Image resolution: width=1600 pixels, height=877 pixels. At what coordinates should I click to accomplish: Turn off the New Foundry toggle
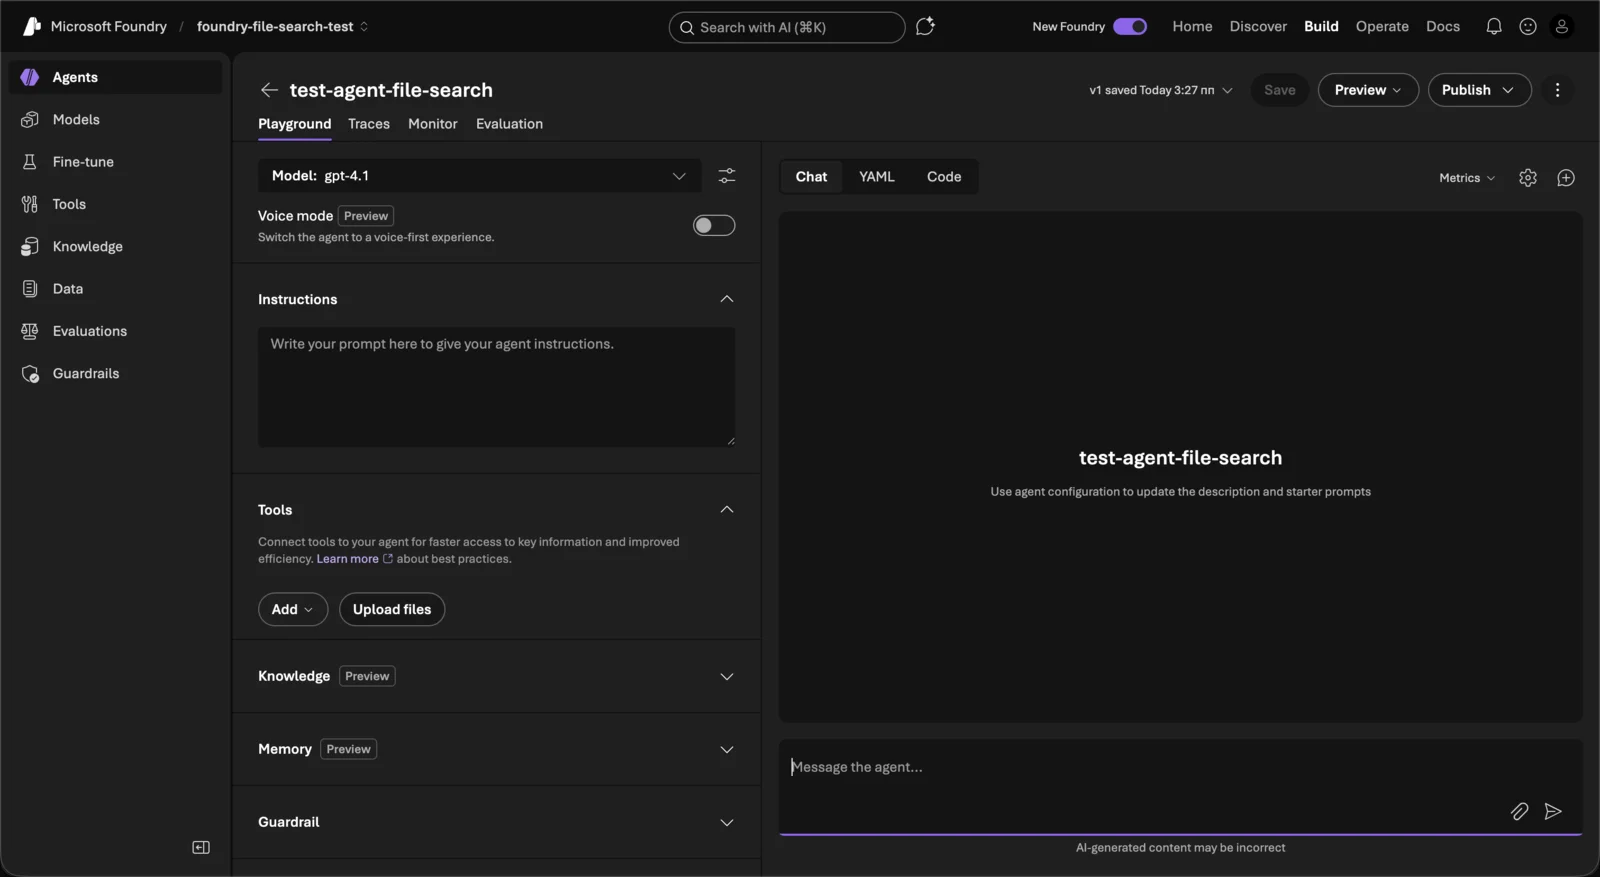[1130, 27]
